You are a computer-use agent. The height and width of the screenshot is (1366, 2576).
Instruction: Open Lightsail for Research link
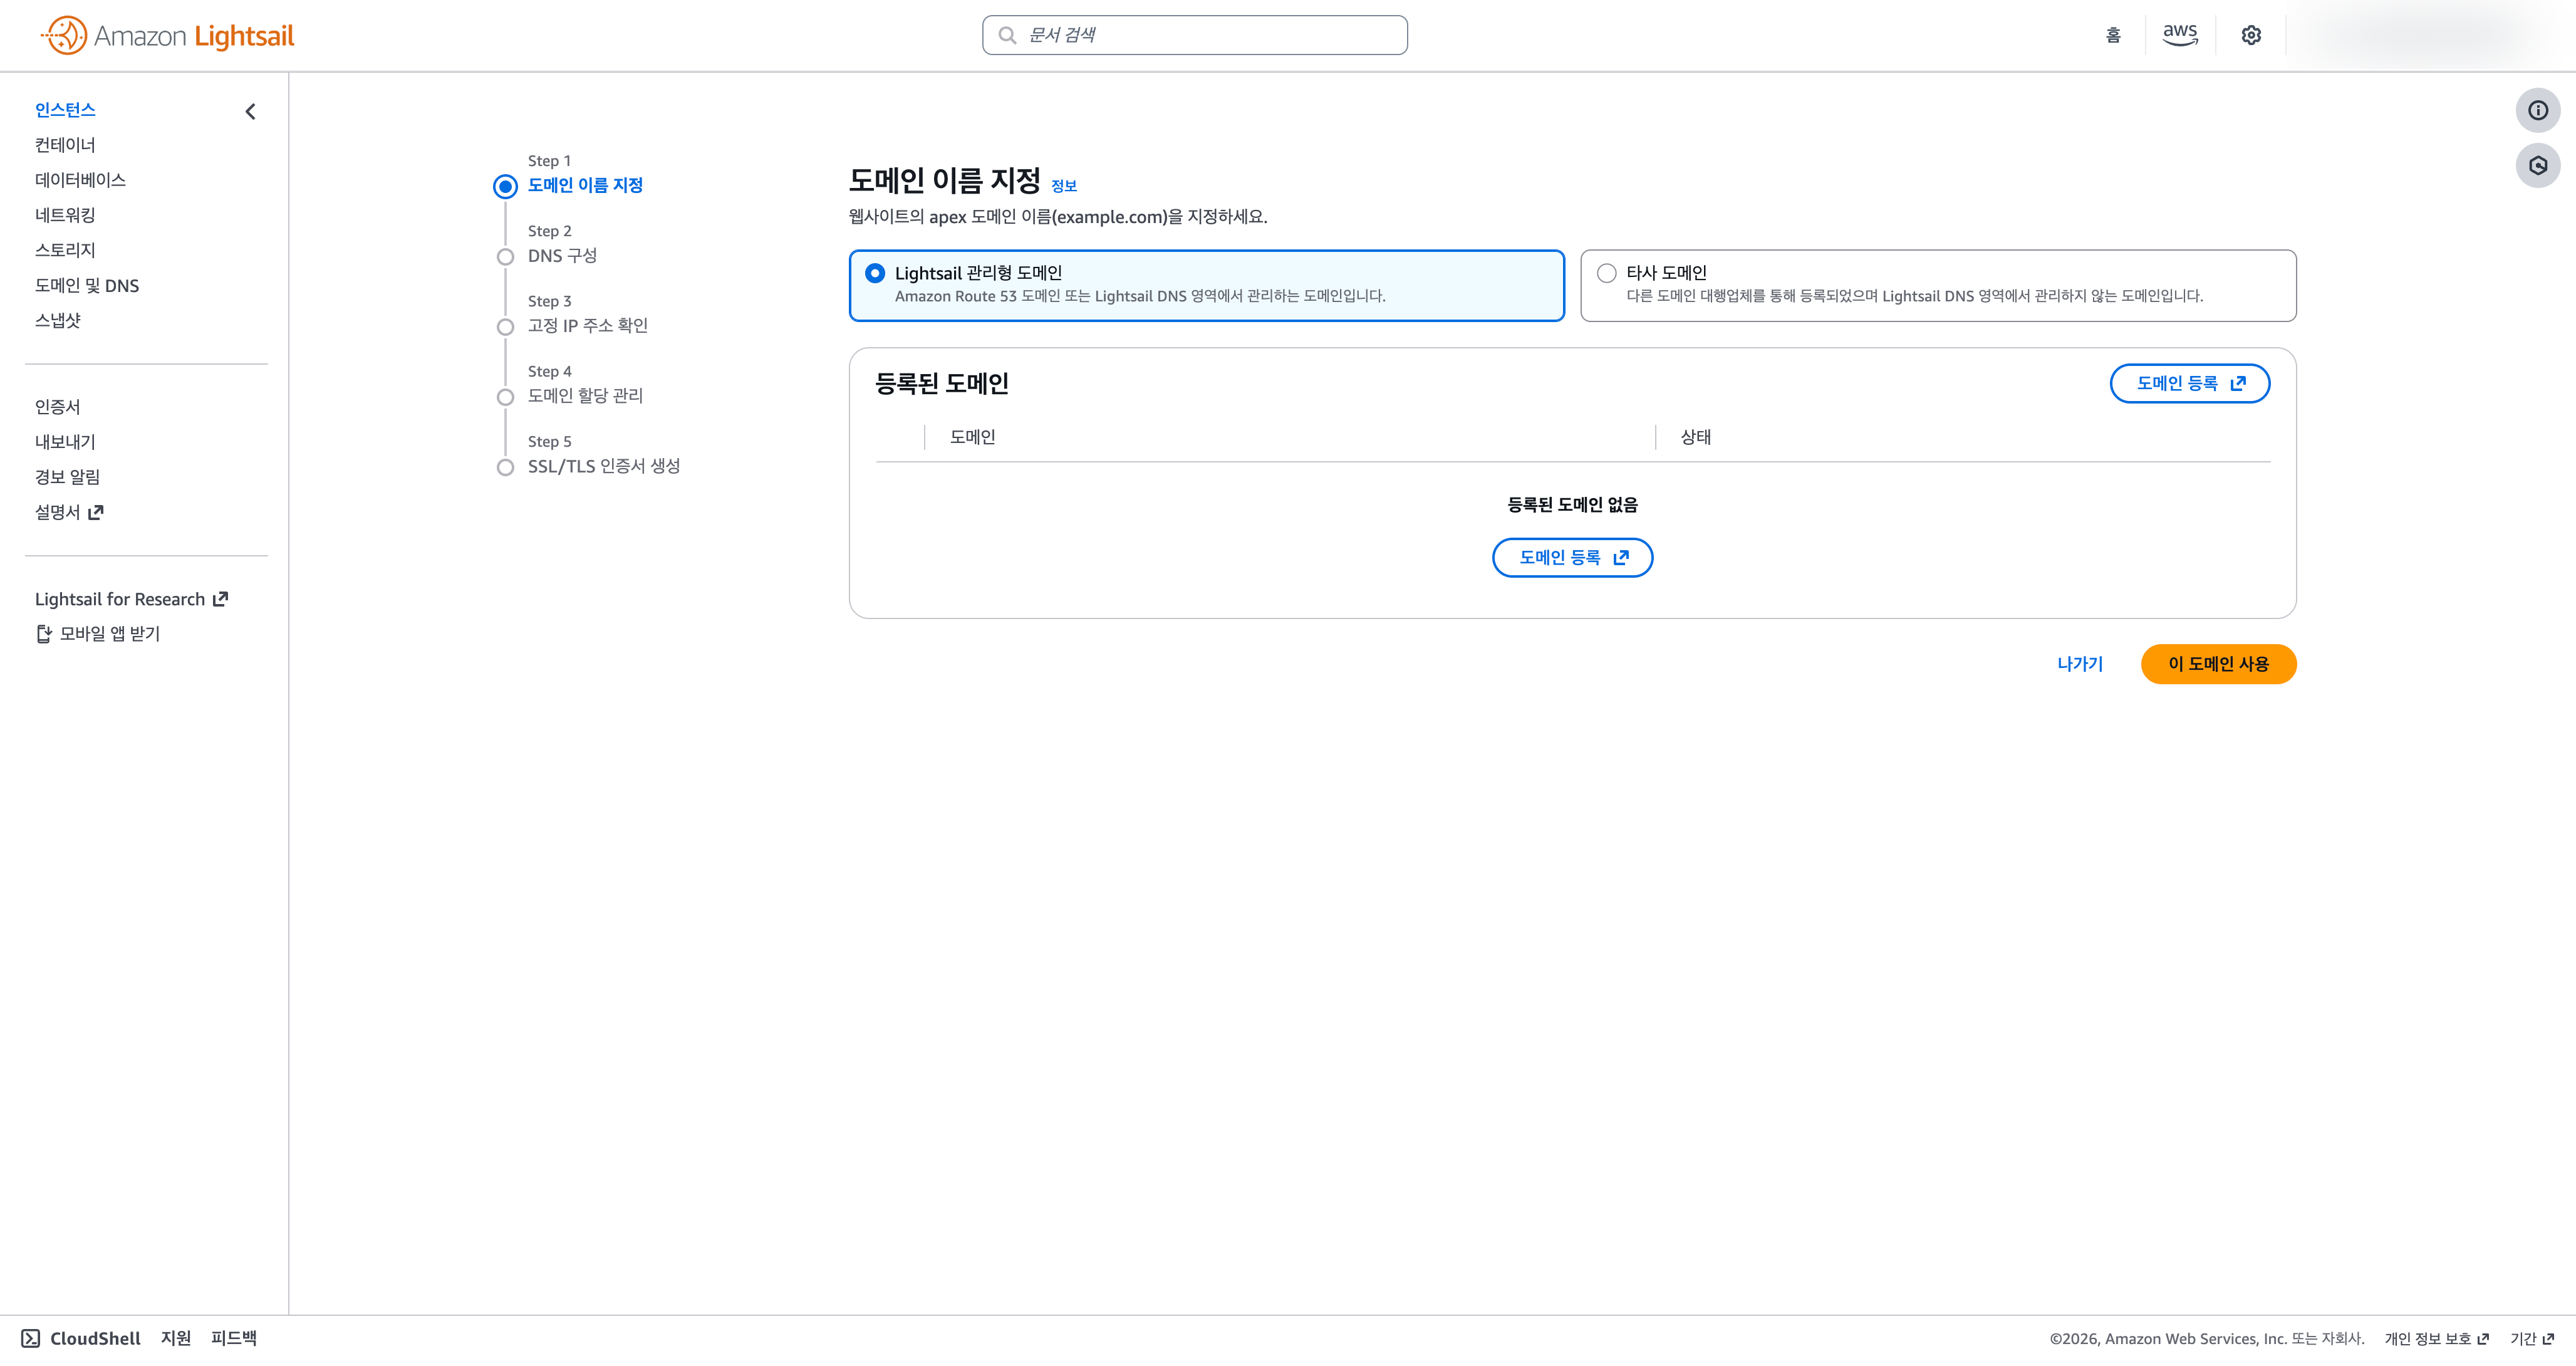click(131, 599)
